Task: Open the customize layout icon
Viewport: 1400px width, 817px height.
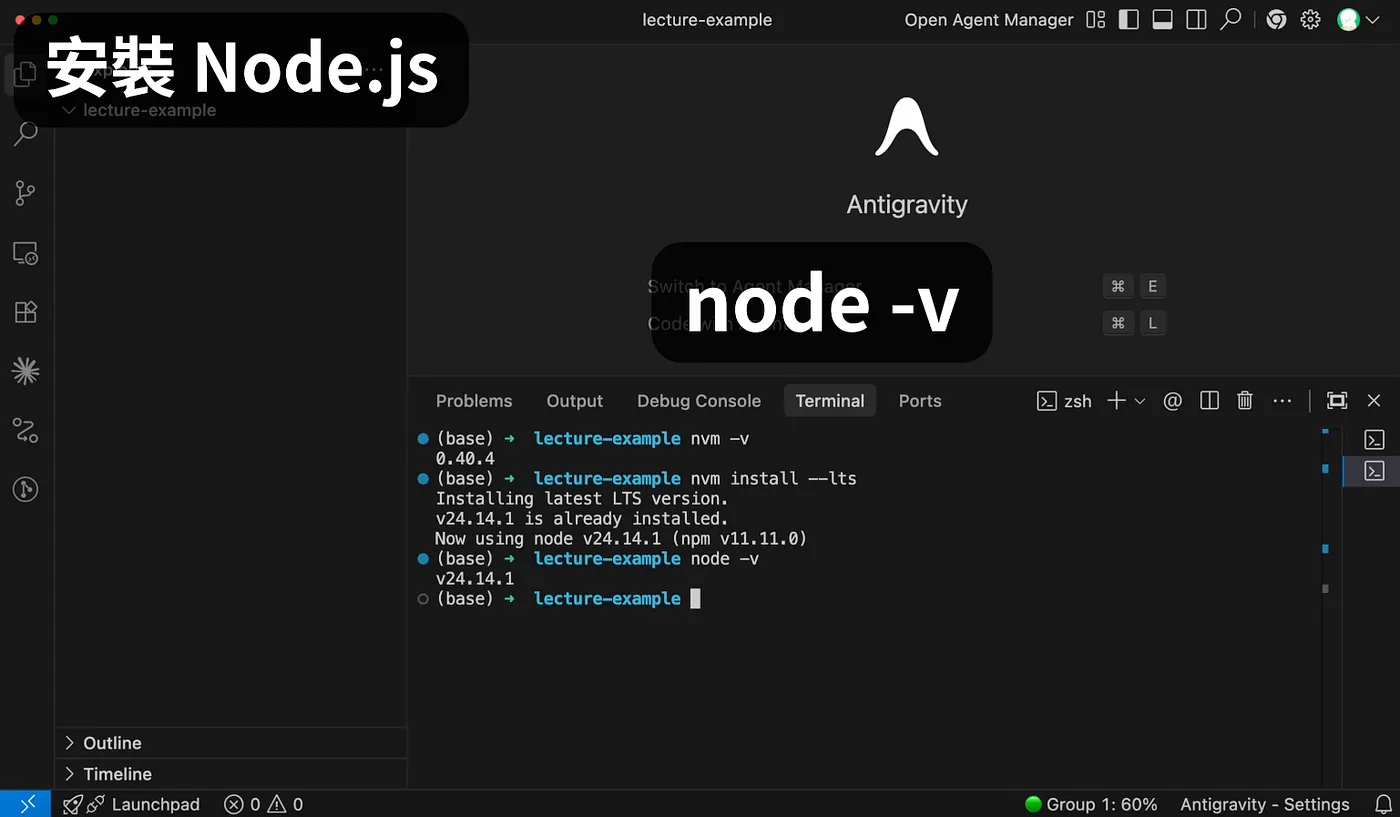Action: click(x=1096, y=20)
